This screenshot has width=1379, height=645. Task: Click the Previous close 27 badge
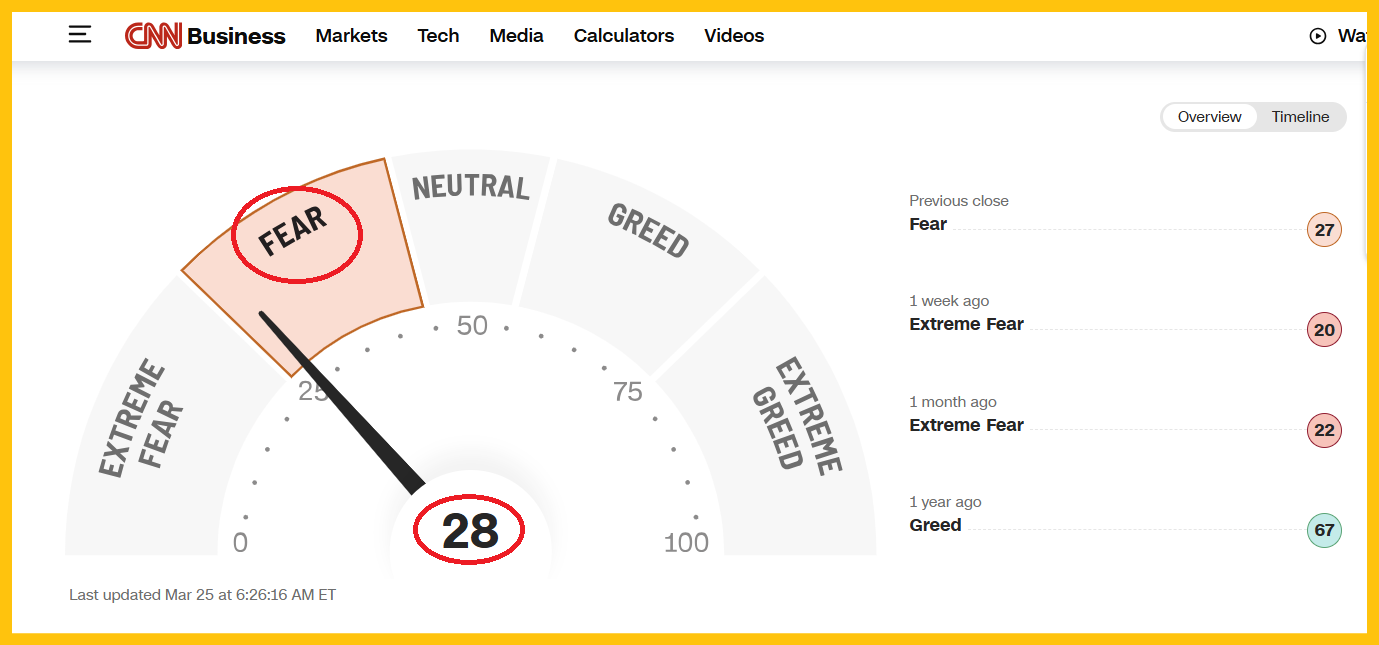pyautogui.click(x=1324, y=230)
